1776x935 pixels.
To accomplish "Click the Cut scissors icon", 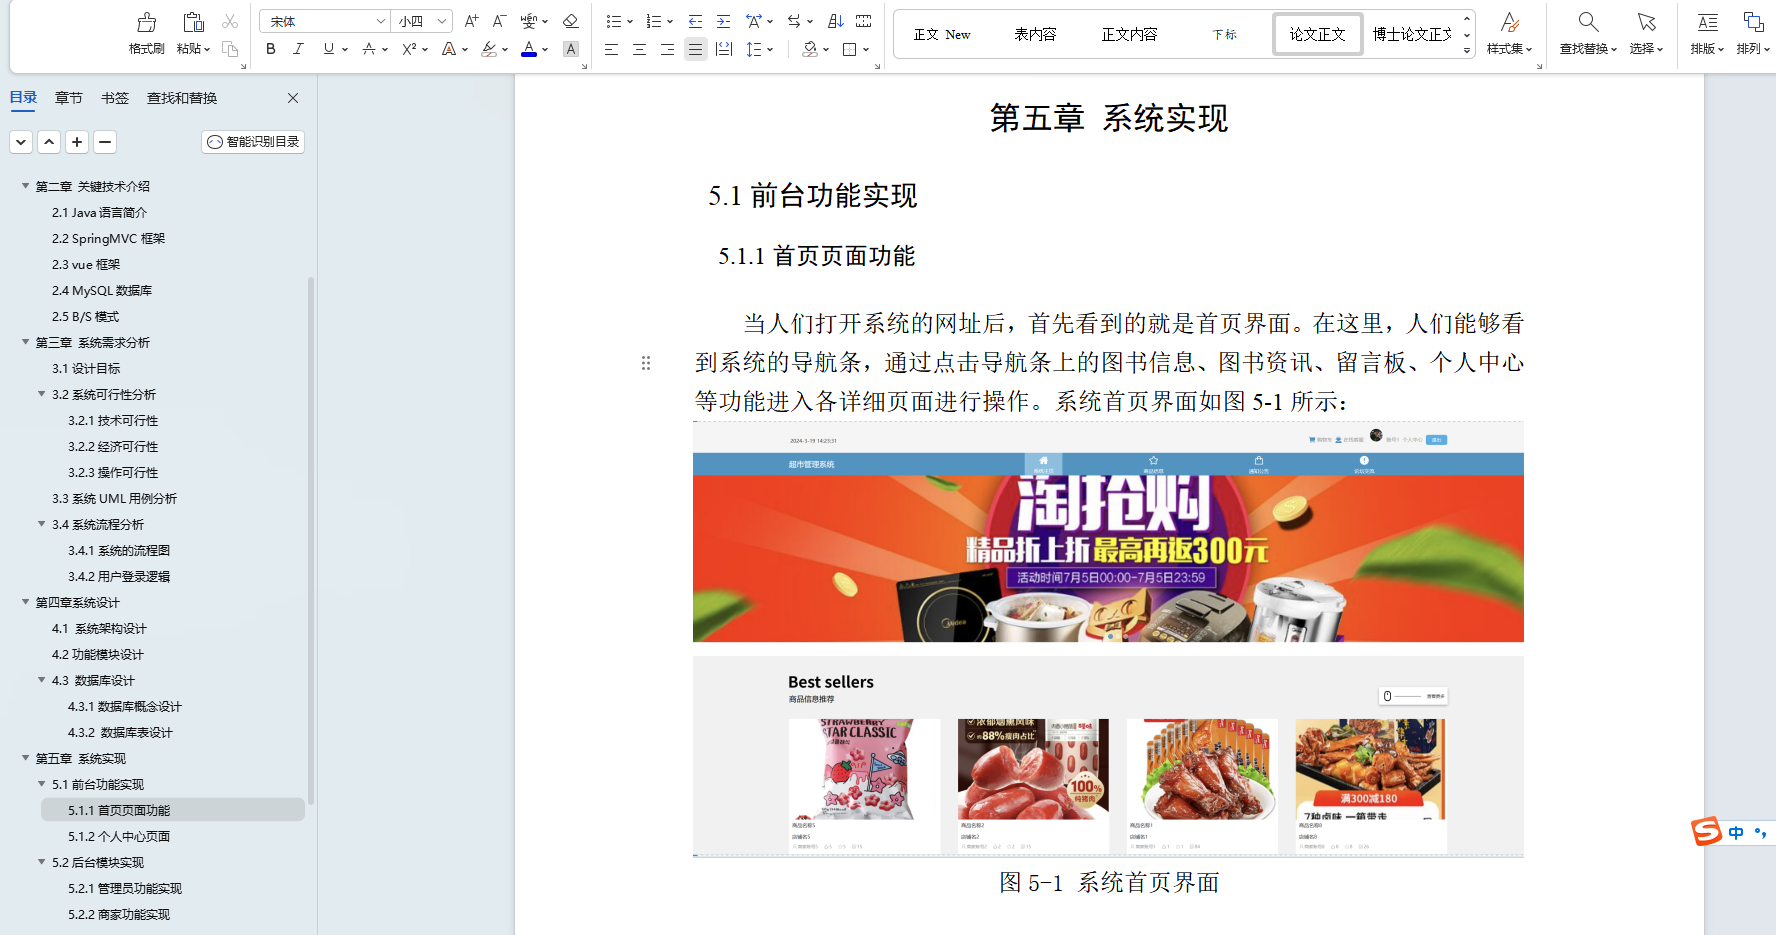I will [230, 21].
